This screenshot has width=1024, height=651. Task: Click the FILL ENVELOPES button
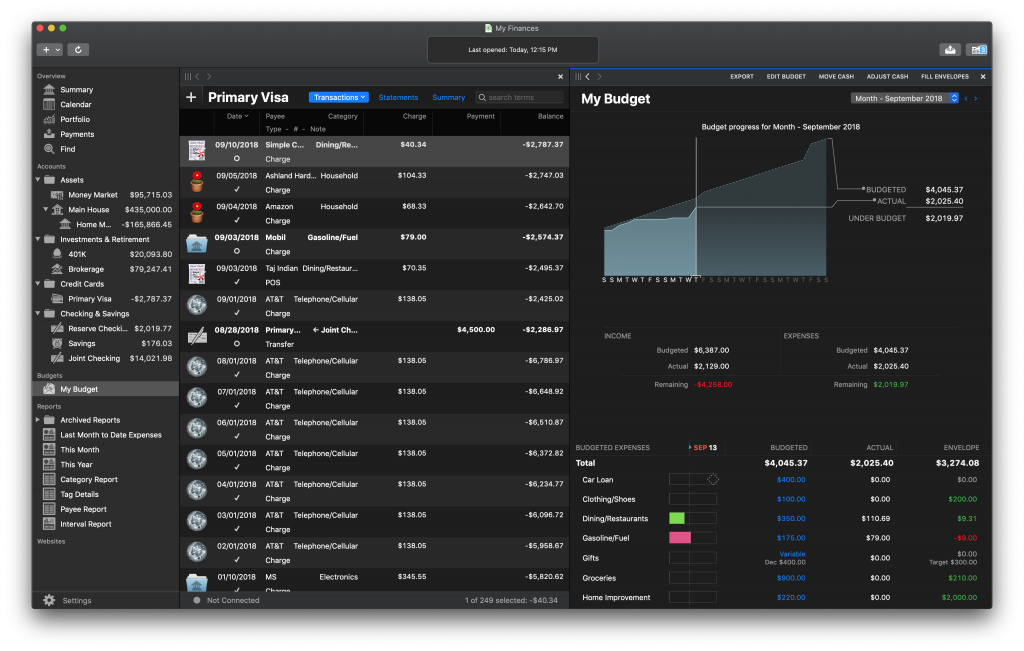[x=944, y=76]
